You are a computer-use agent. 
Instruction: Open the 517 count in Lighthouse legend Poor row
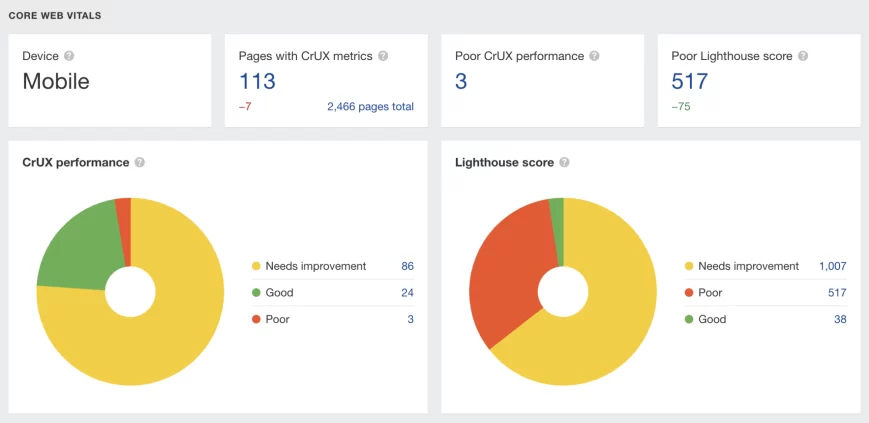point(837,293)
